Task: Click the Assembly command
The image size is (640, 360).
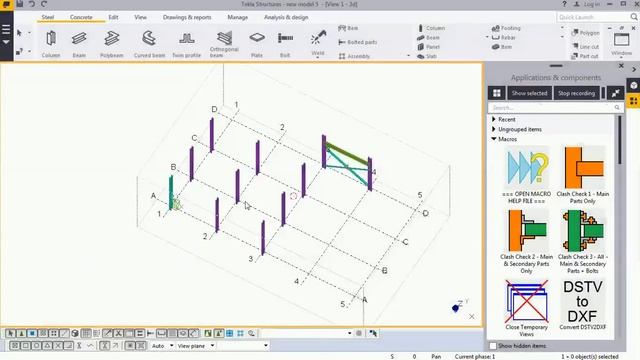Action: pos(354,56)
